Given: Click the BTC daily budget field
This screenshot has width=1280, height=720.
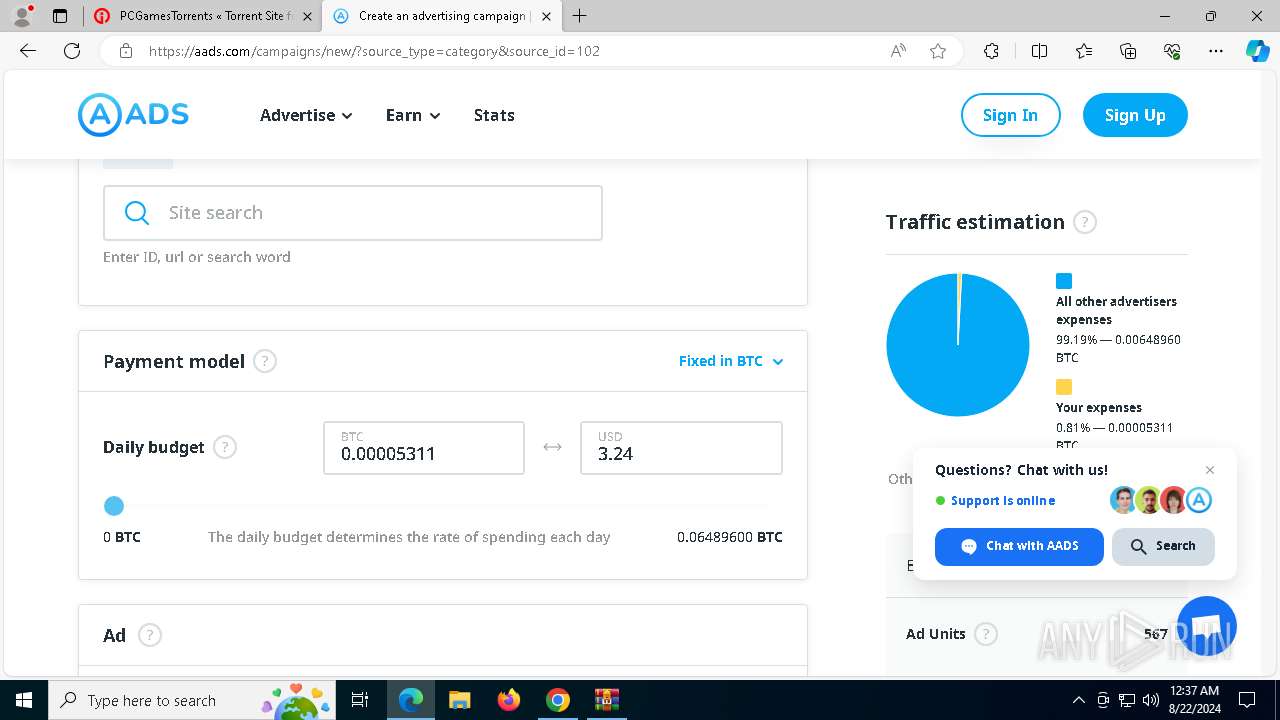Looking at the screenshot, I should [x=424, y=448].
